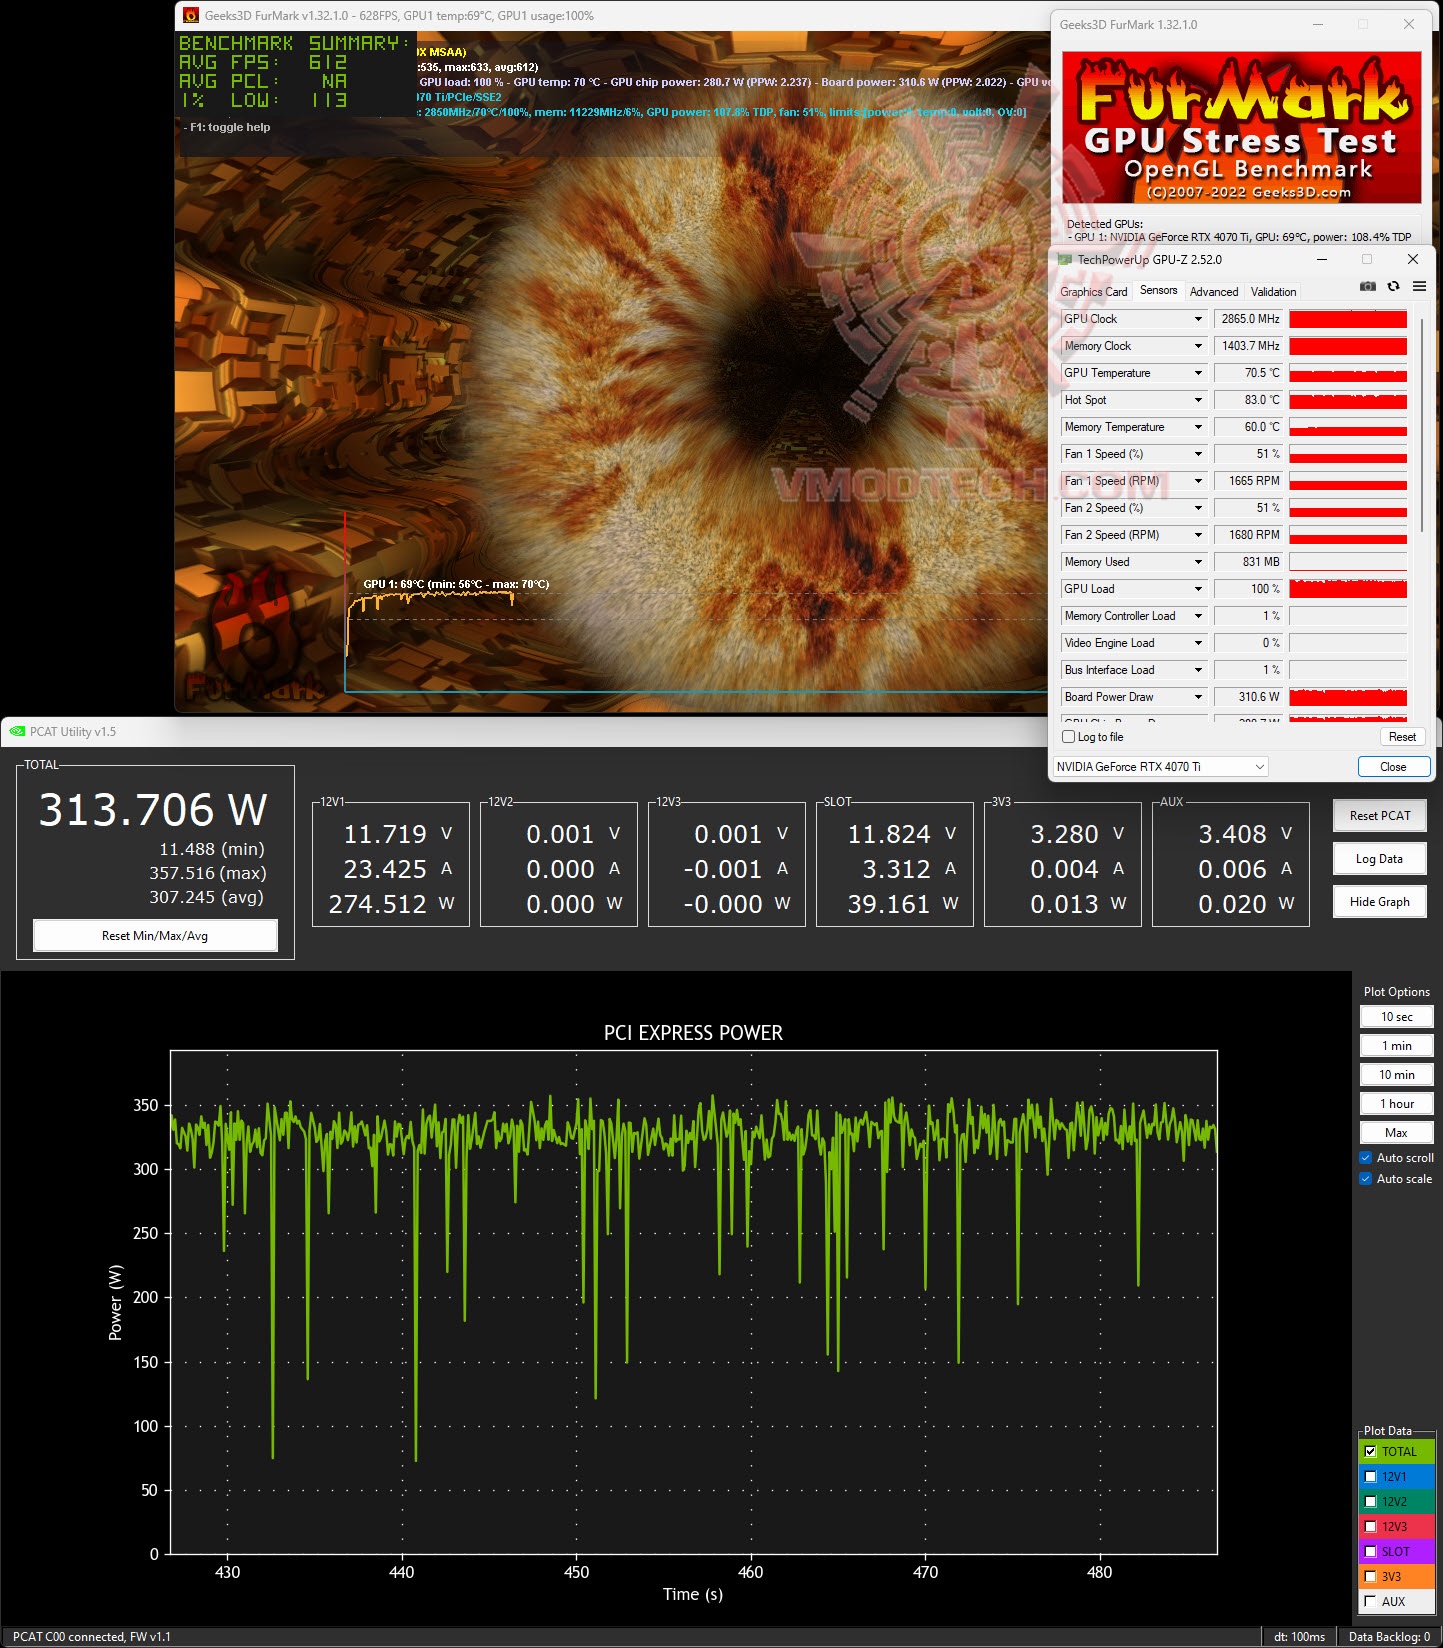This screenshot has height=1648, width=1443.
Task: Open the Validation tab
Action: (x=1273, y=292)
